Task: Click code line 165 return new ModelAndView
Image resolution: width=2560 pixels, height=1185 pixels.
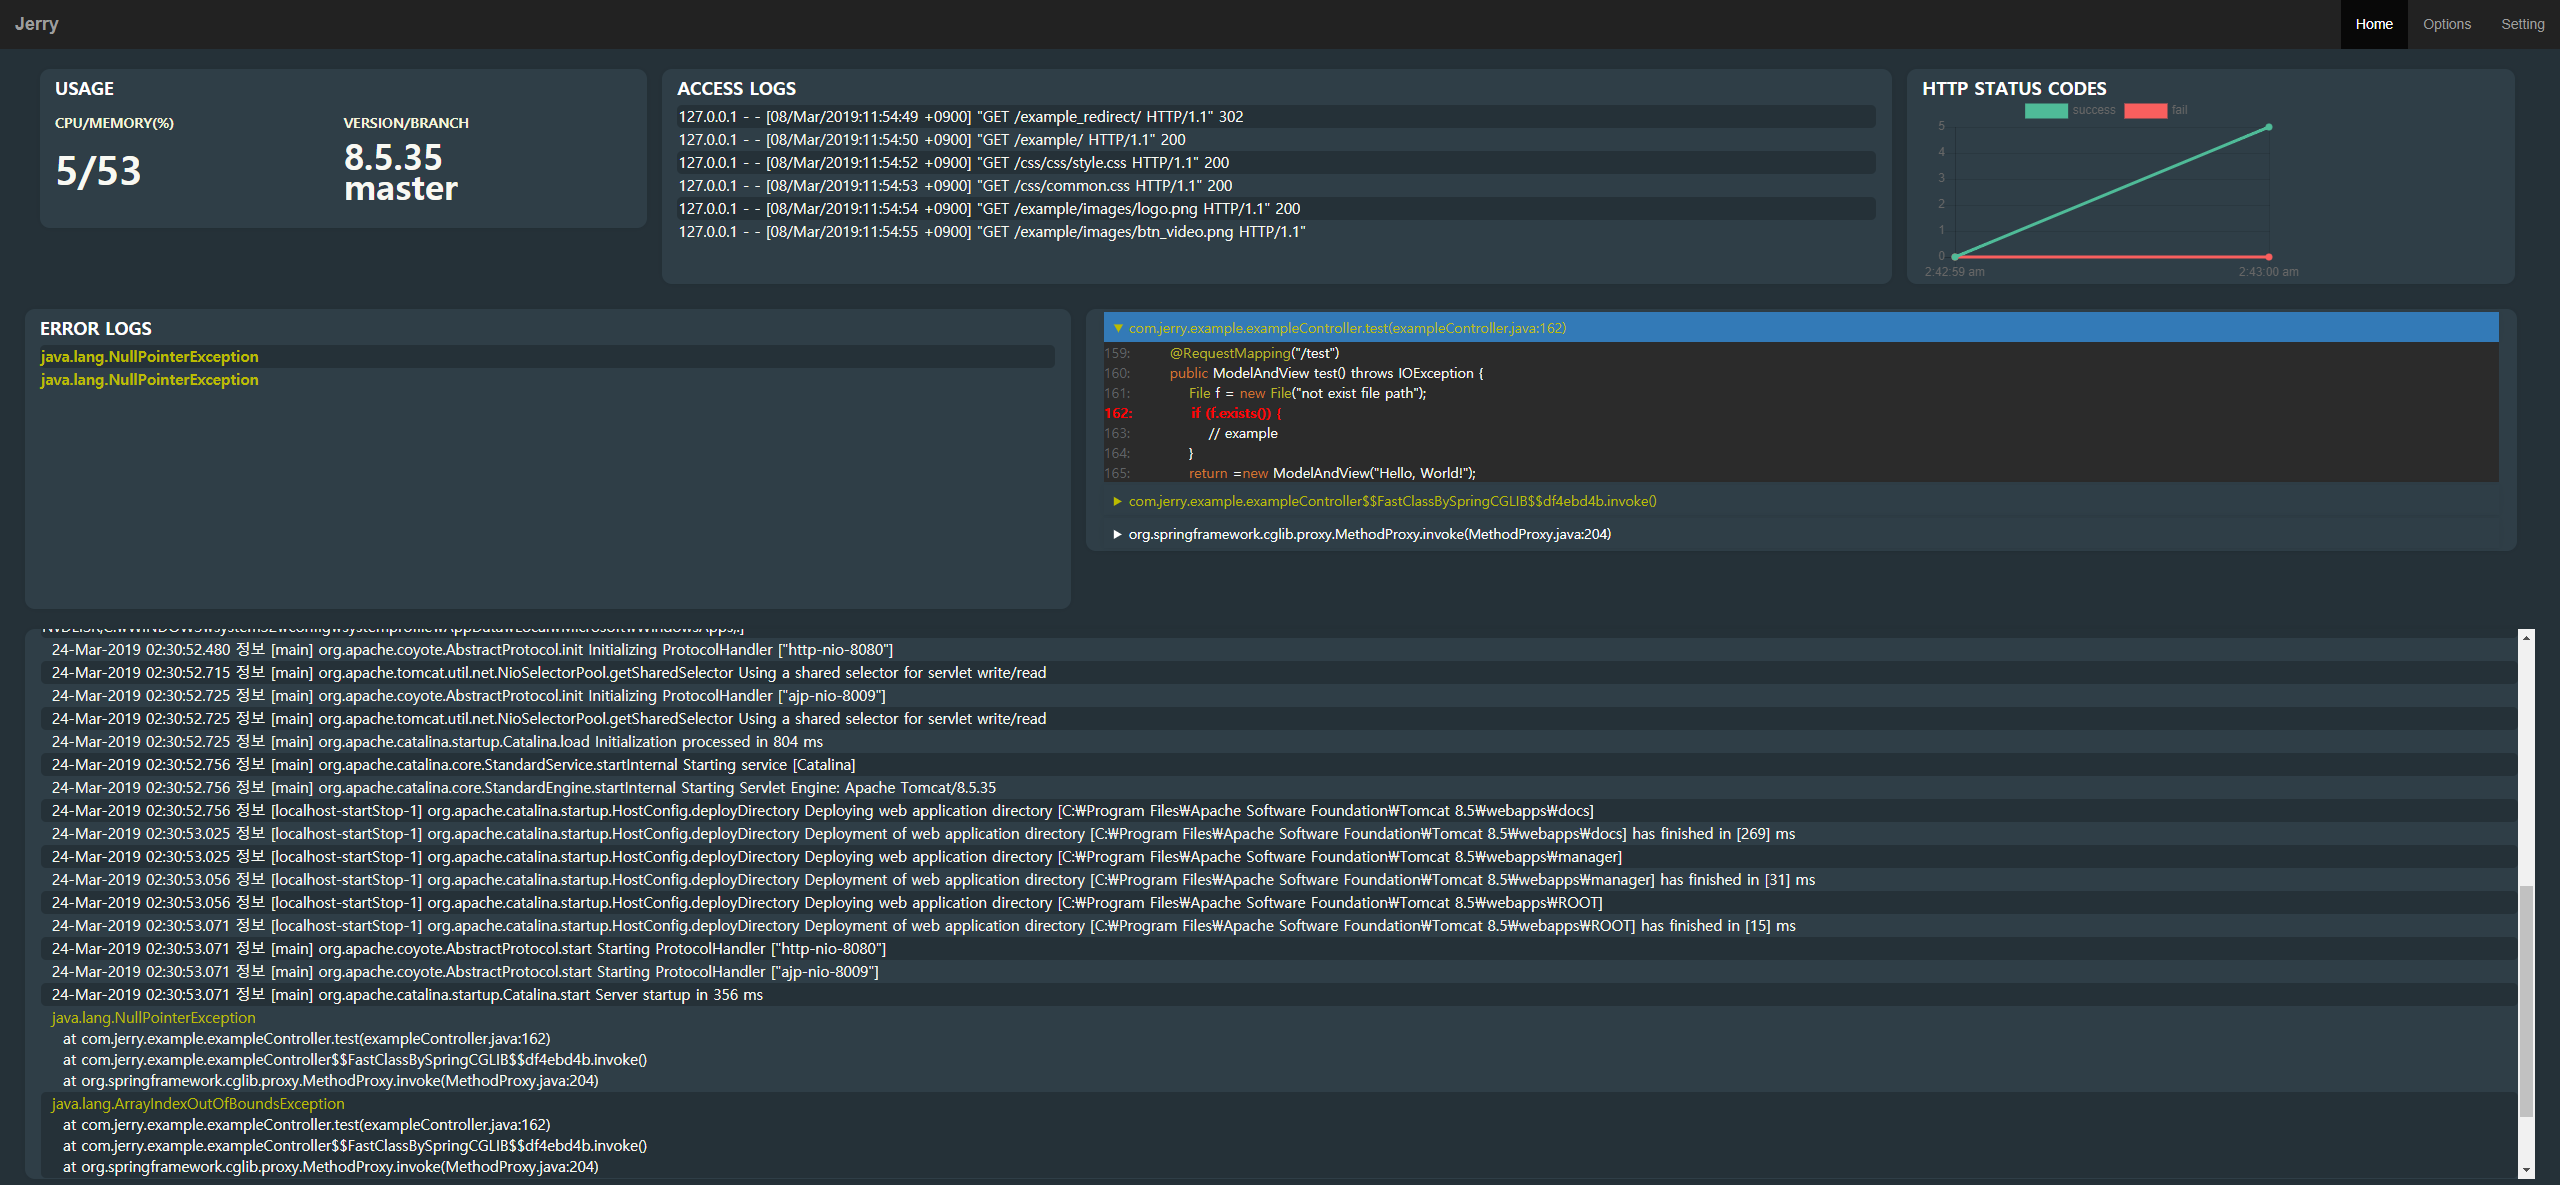Action: pos(1801,473)
